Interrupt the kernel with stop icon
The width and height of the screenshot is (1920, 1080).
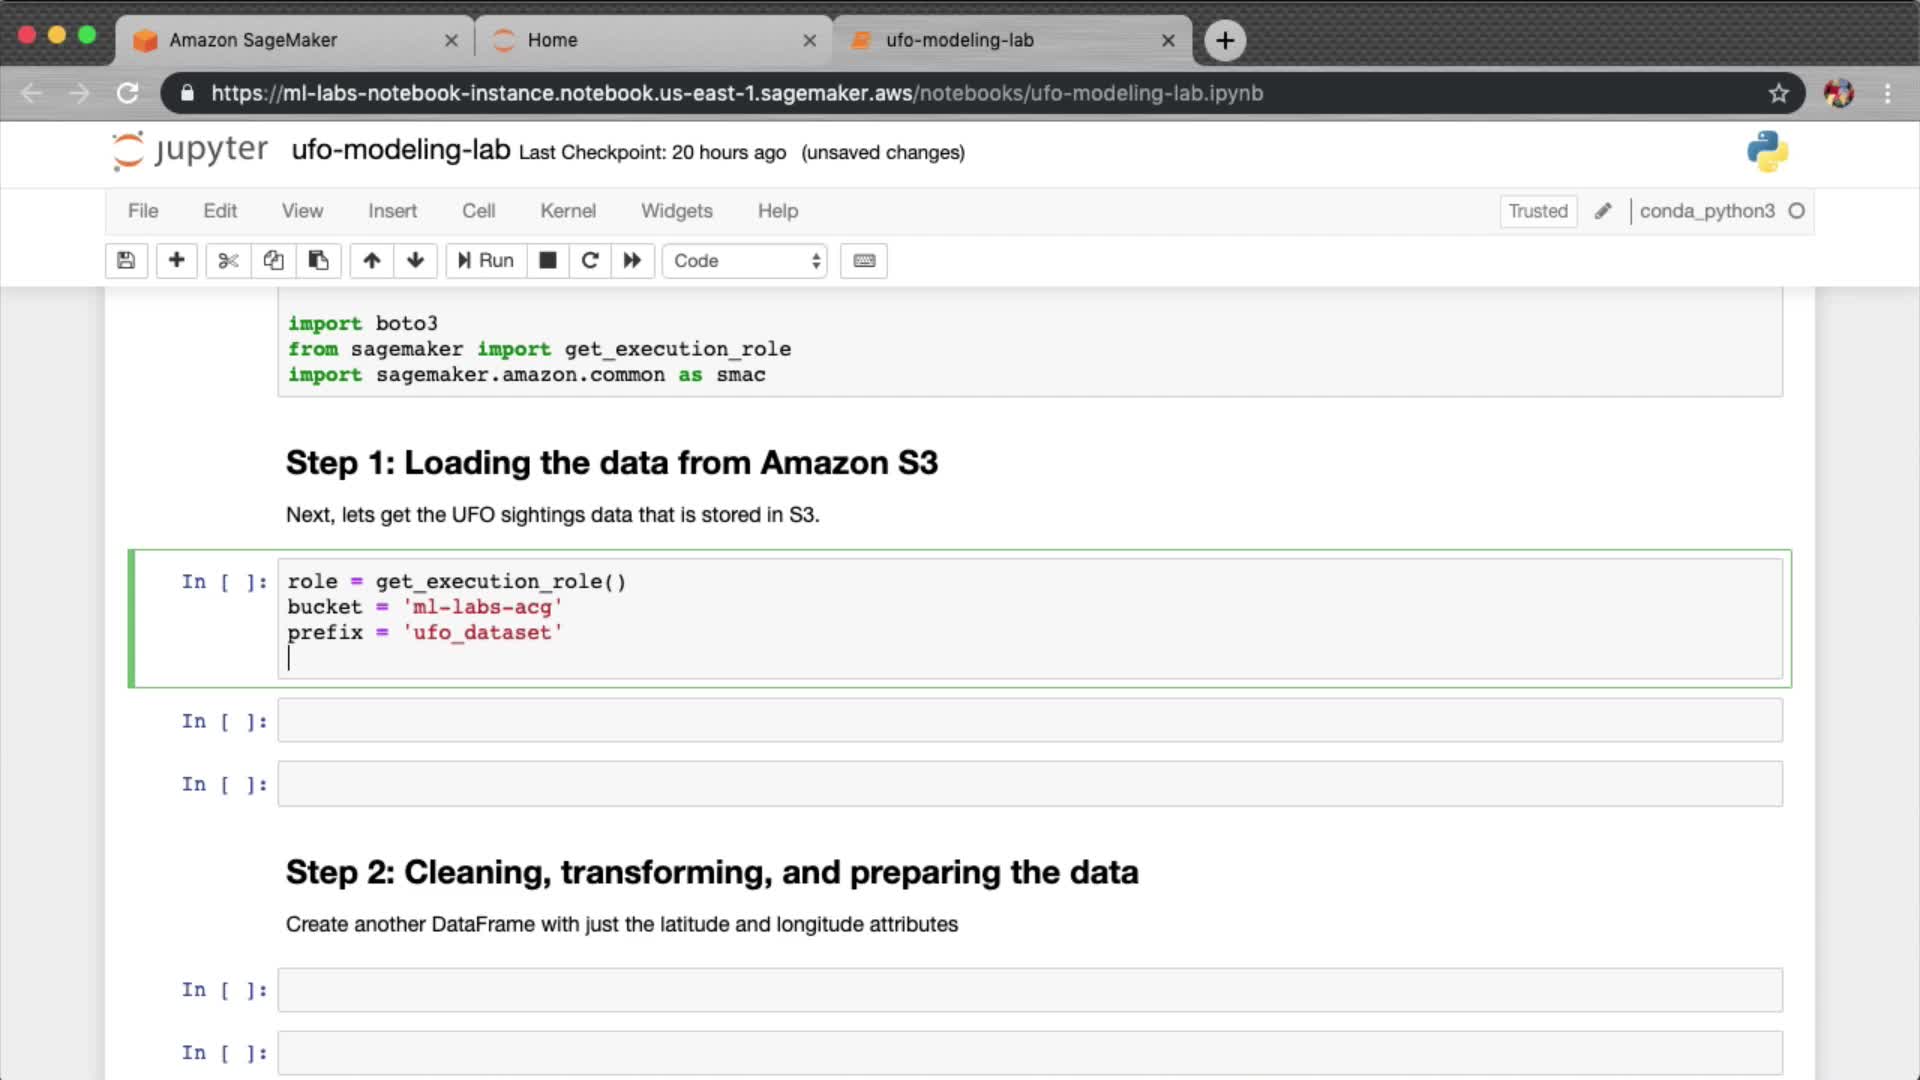(x=547, y=261)
